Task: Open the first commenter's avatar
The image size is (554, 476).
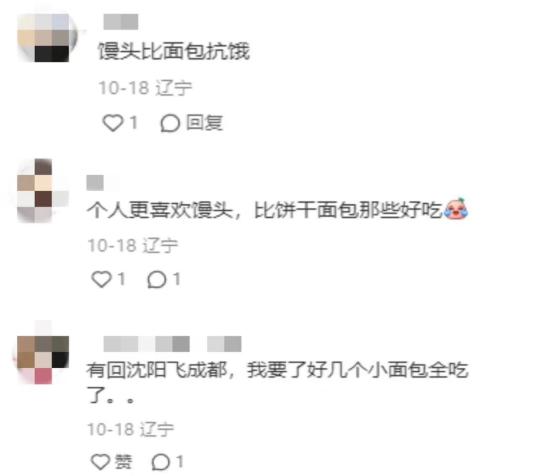Action: [x=47, y=37]
